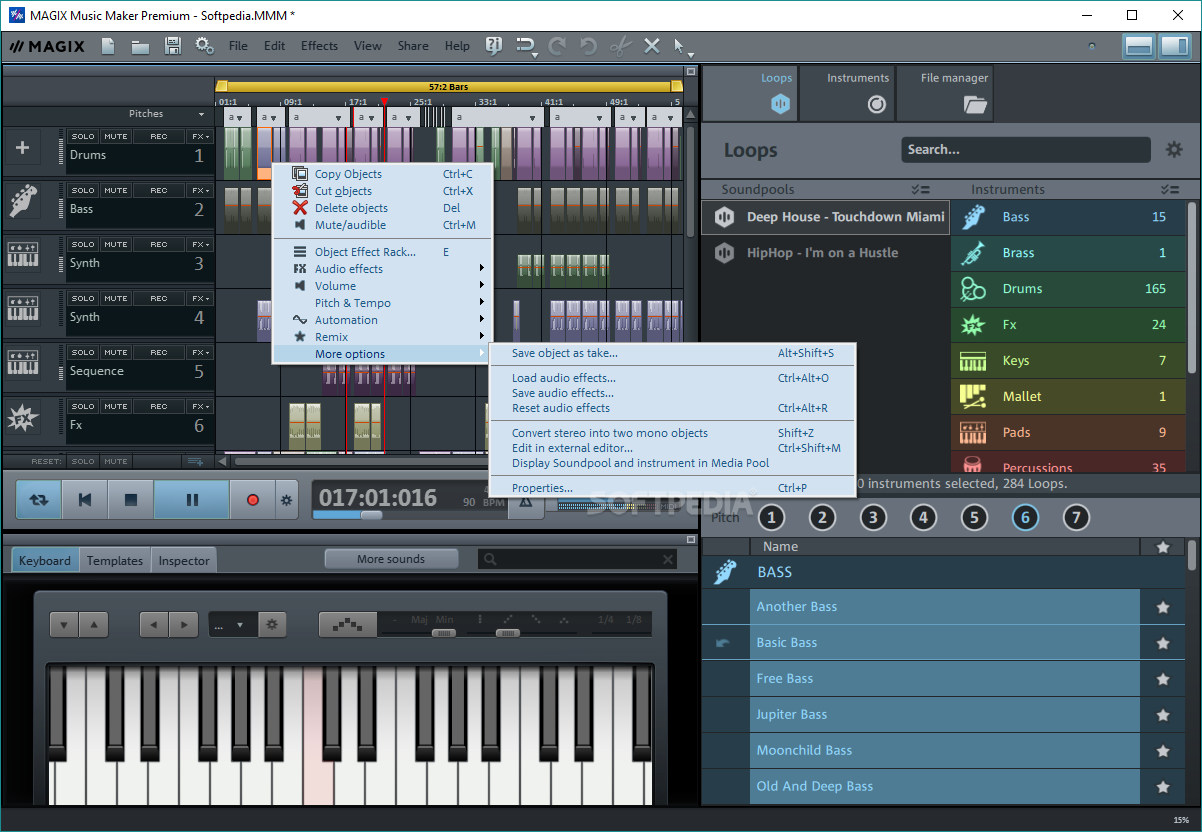Pause playback with the pause button
This screenshot has width=1202, height=832.
pos(192,499)
